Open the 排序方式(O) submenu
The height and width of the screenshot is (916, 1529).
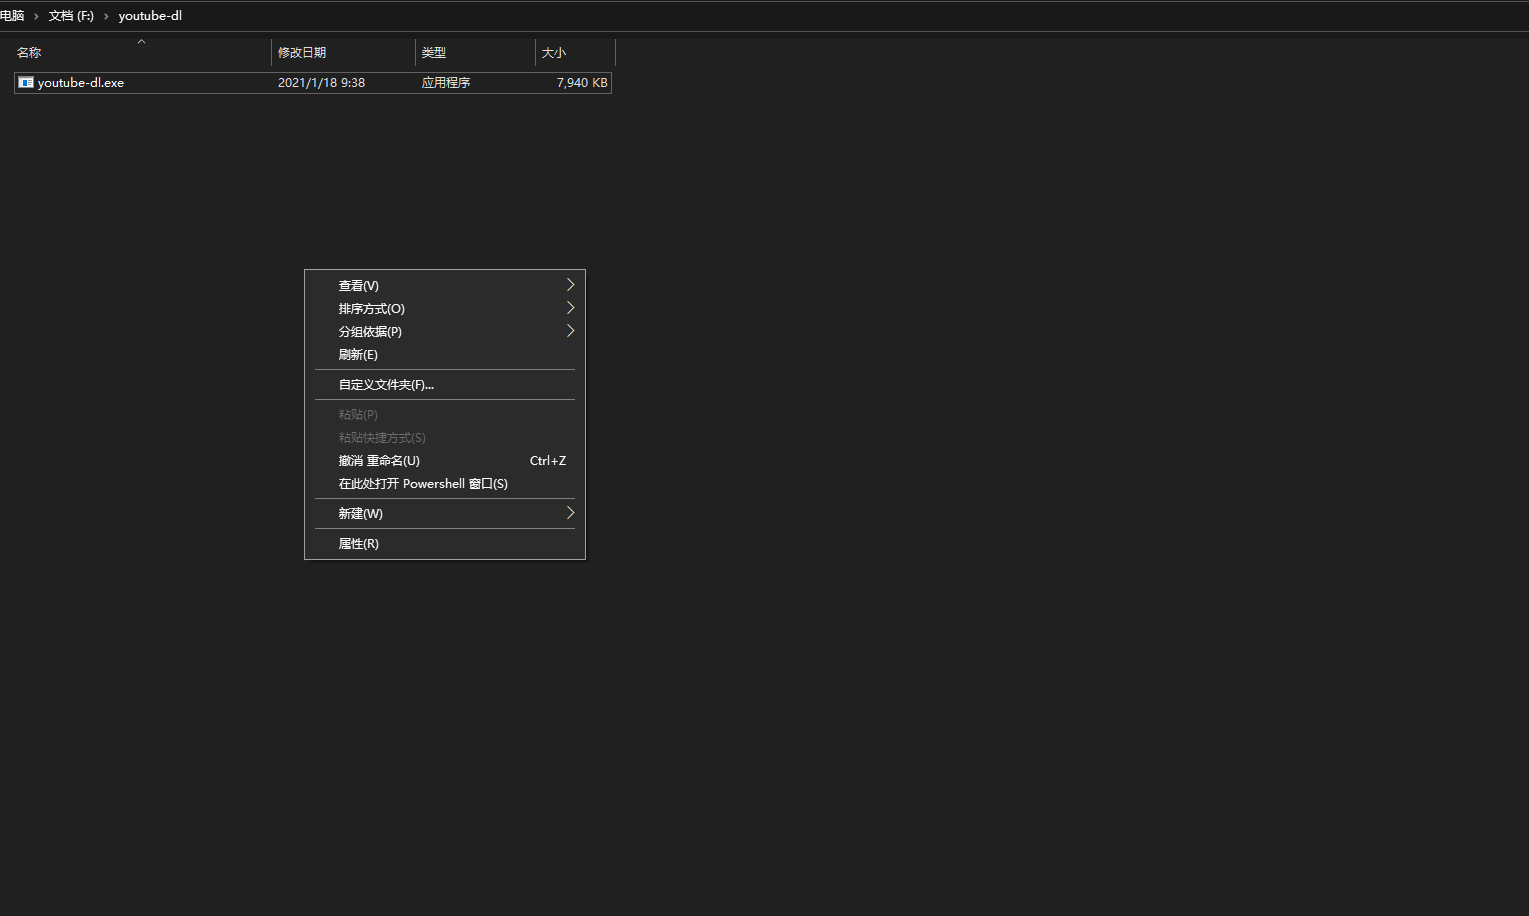tap(444, 309)
